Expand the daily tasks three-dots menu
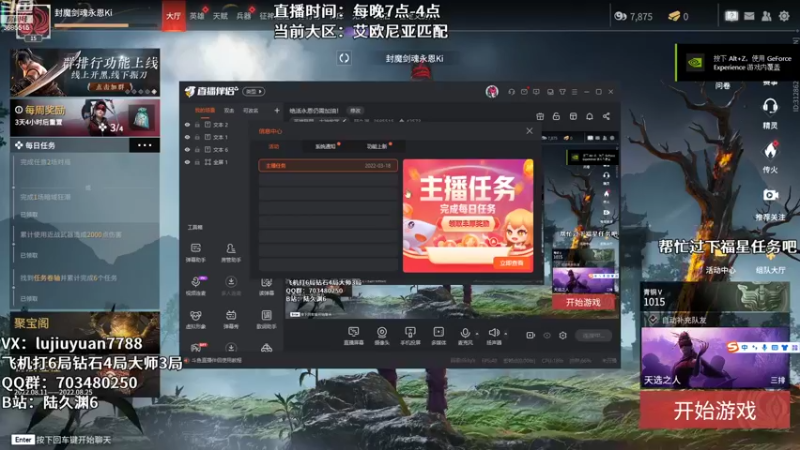The height and width of the screenshot is (450, 800). [x=145, y=145]
